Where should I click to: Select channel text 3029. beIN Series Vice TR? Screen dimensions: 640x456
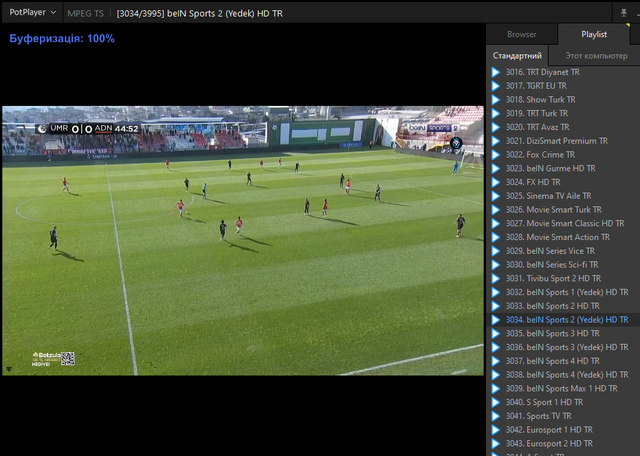point(550,251)
